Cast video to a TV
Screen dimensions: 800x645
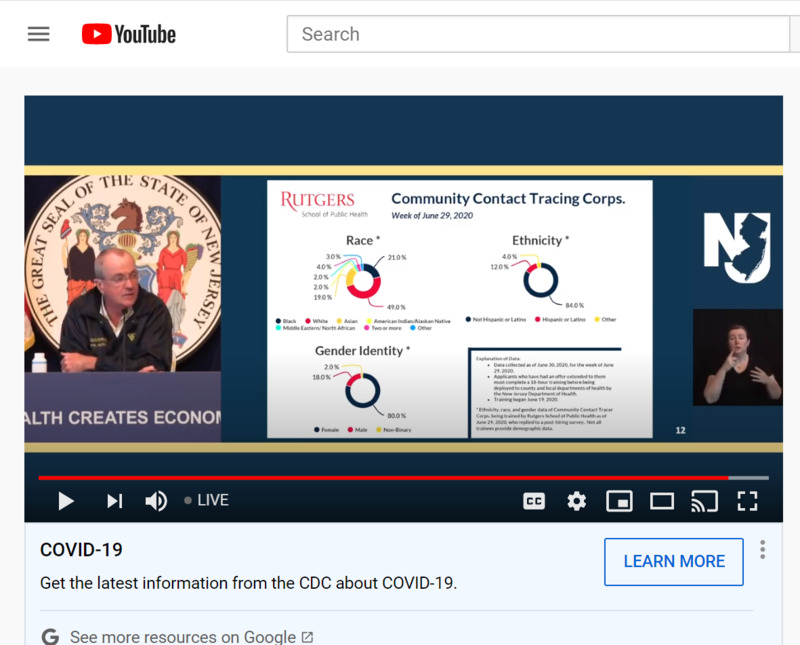click(704, 501)
